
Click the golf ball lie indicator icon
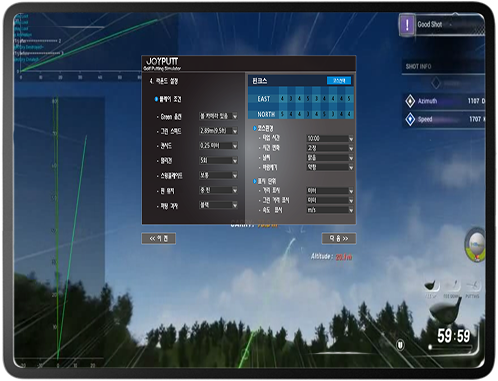(476, 246)
